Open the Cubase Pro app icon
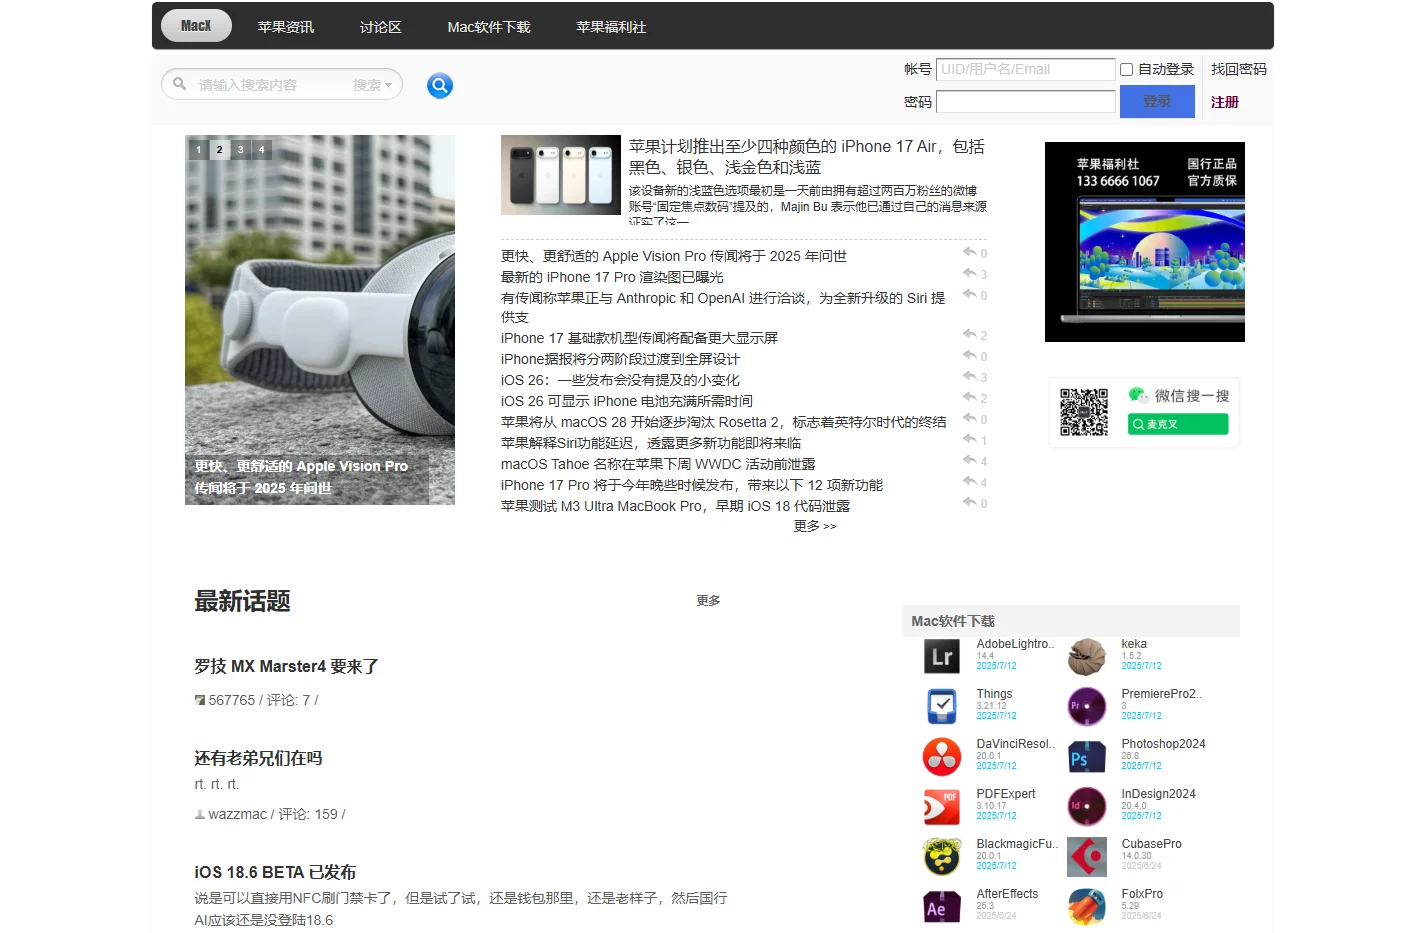1424x933 pixels. 1087,856
